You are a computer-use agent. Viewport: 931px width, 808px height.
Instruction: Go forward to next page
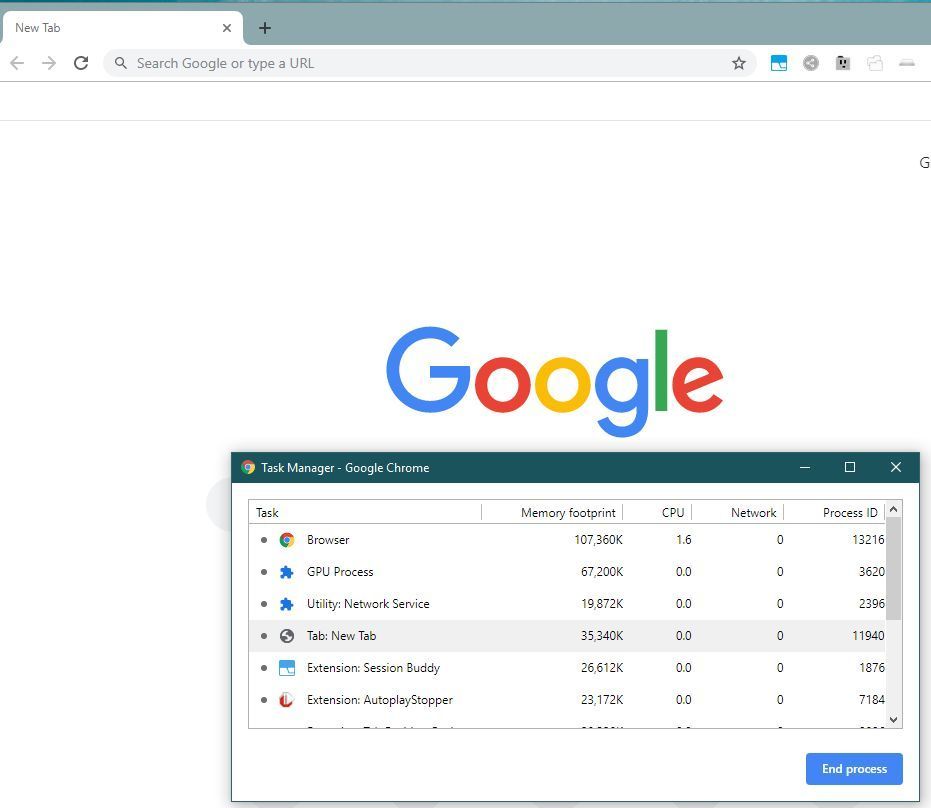tap(49, 63)
